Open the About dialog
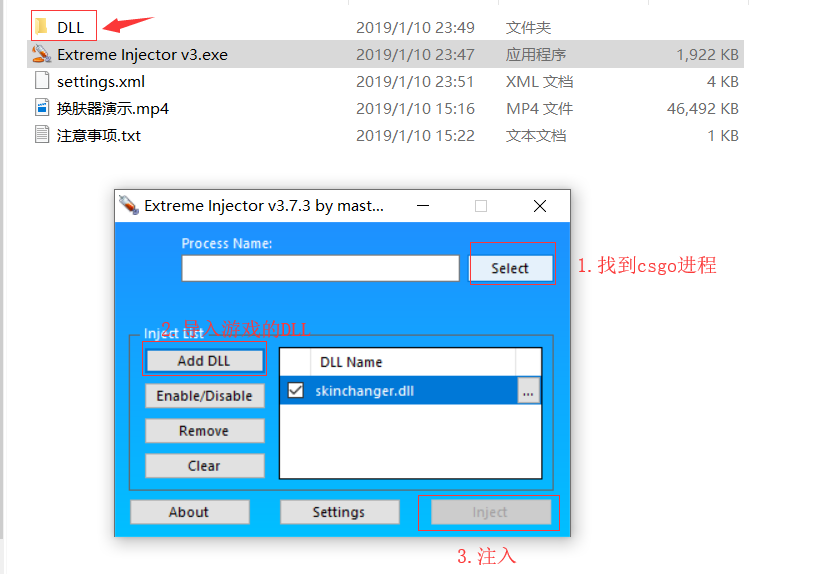 click(x=190, y=512)
